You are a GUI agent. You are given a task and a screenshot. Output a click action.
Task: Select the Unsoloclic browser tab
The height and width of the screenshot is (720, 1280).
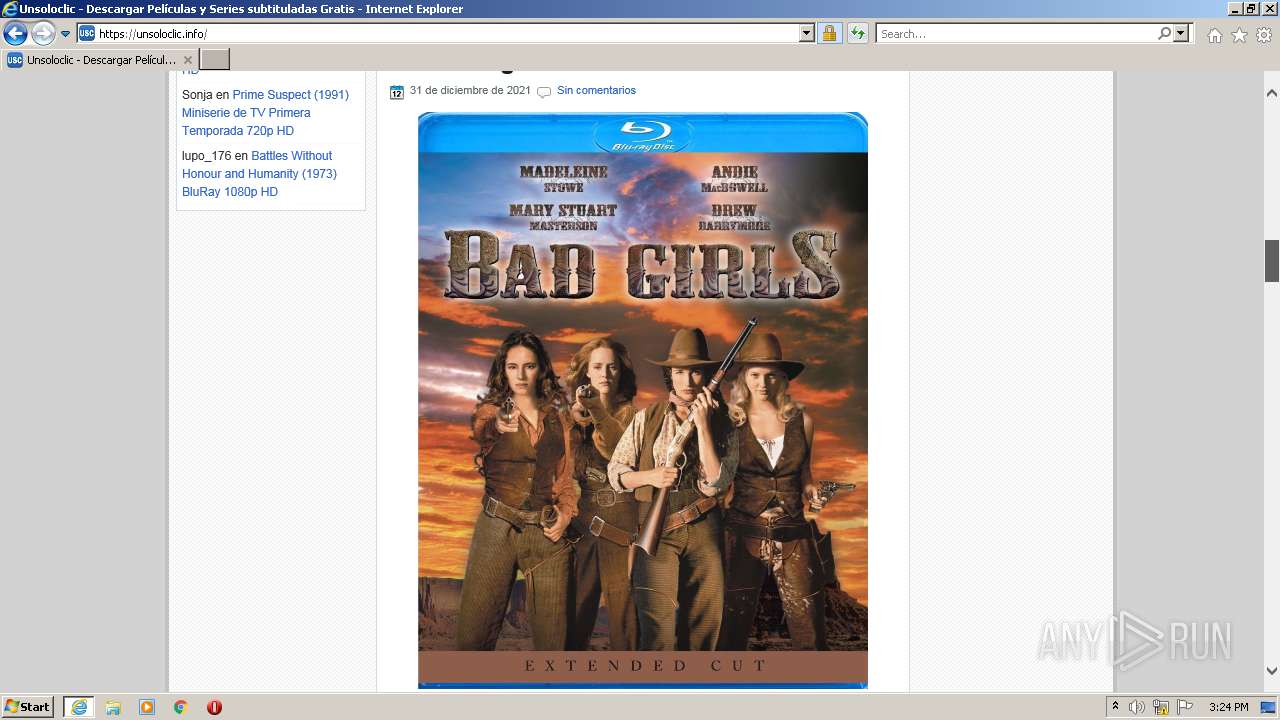[100, 60]
